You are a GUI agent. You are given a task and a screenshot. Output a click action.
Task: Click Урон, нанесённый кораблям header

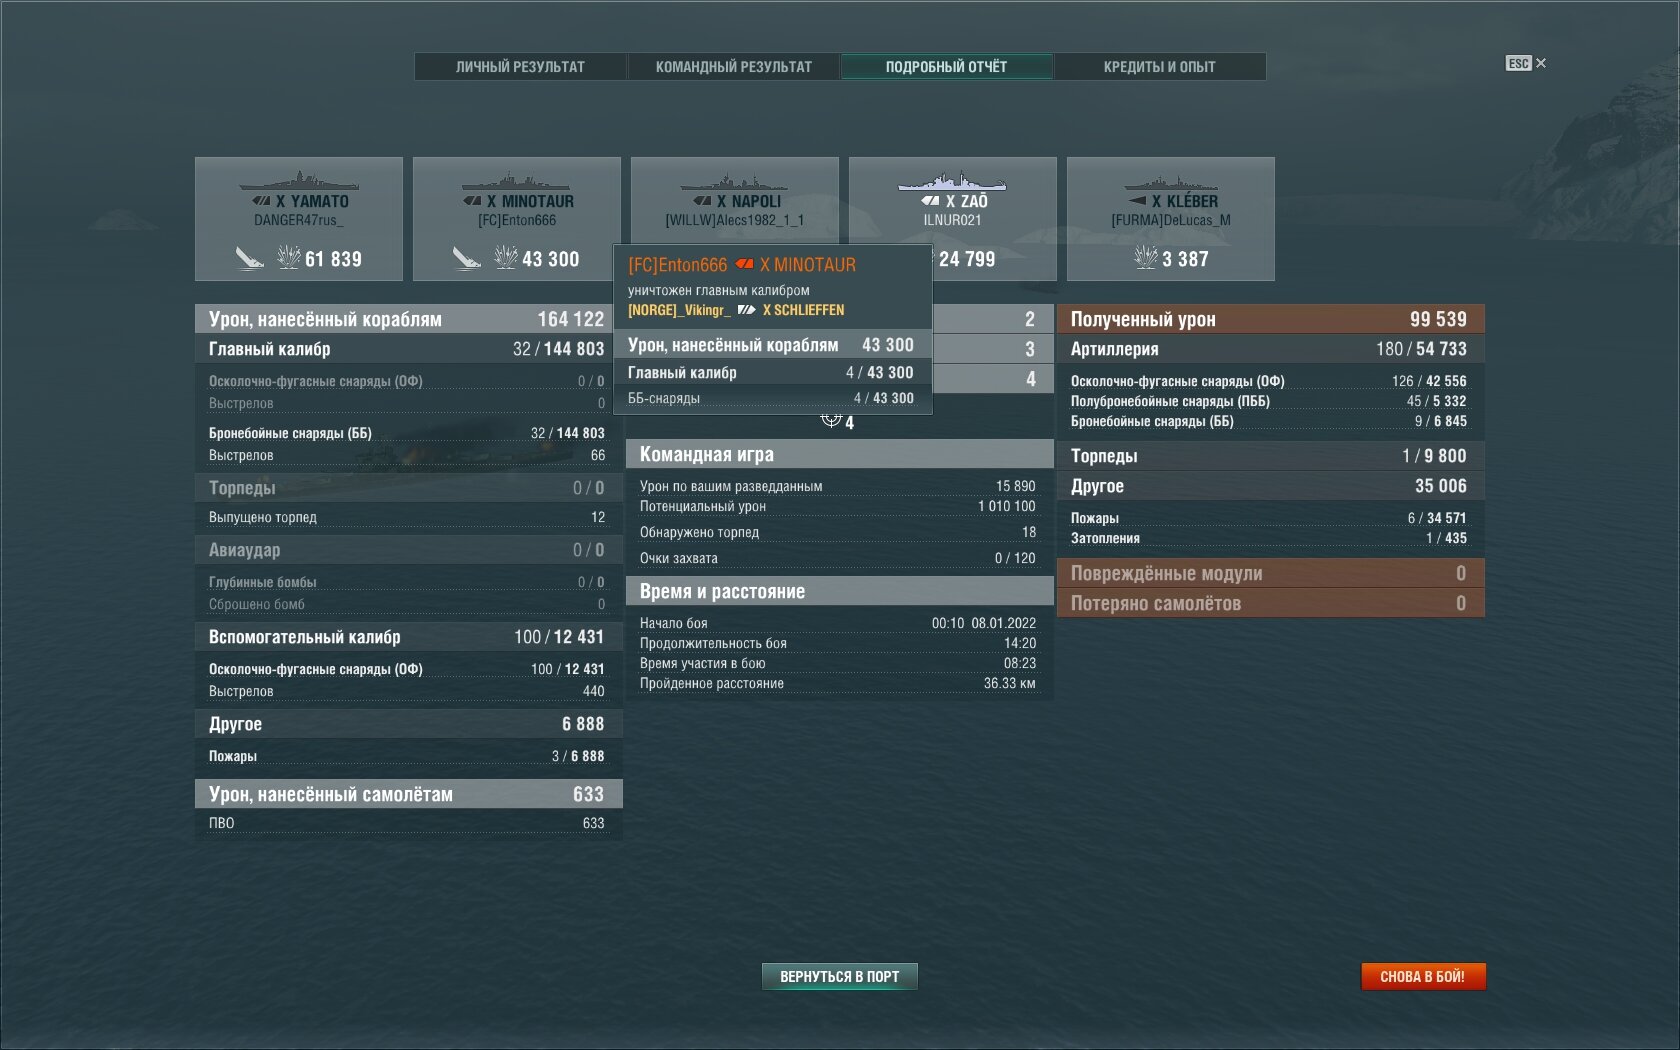(x=408, y=319)
